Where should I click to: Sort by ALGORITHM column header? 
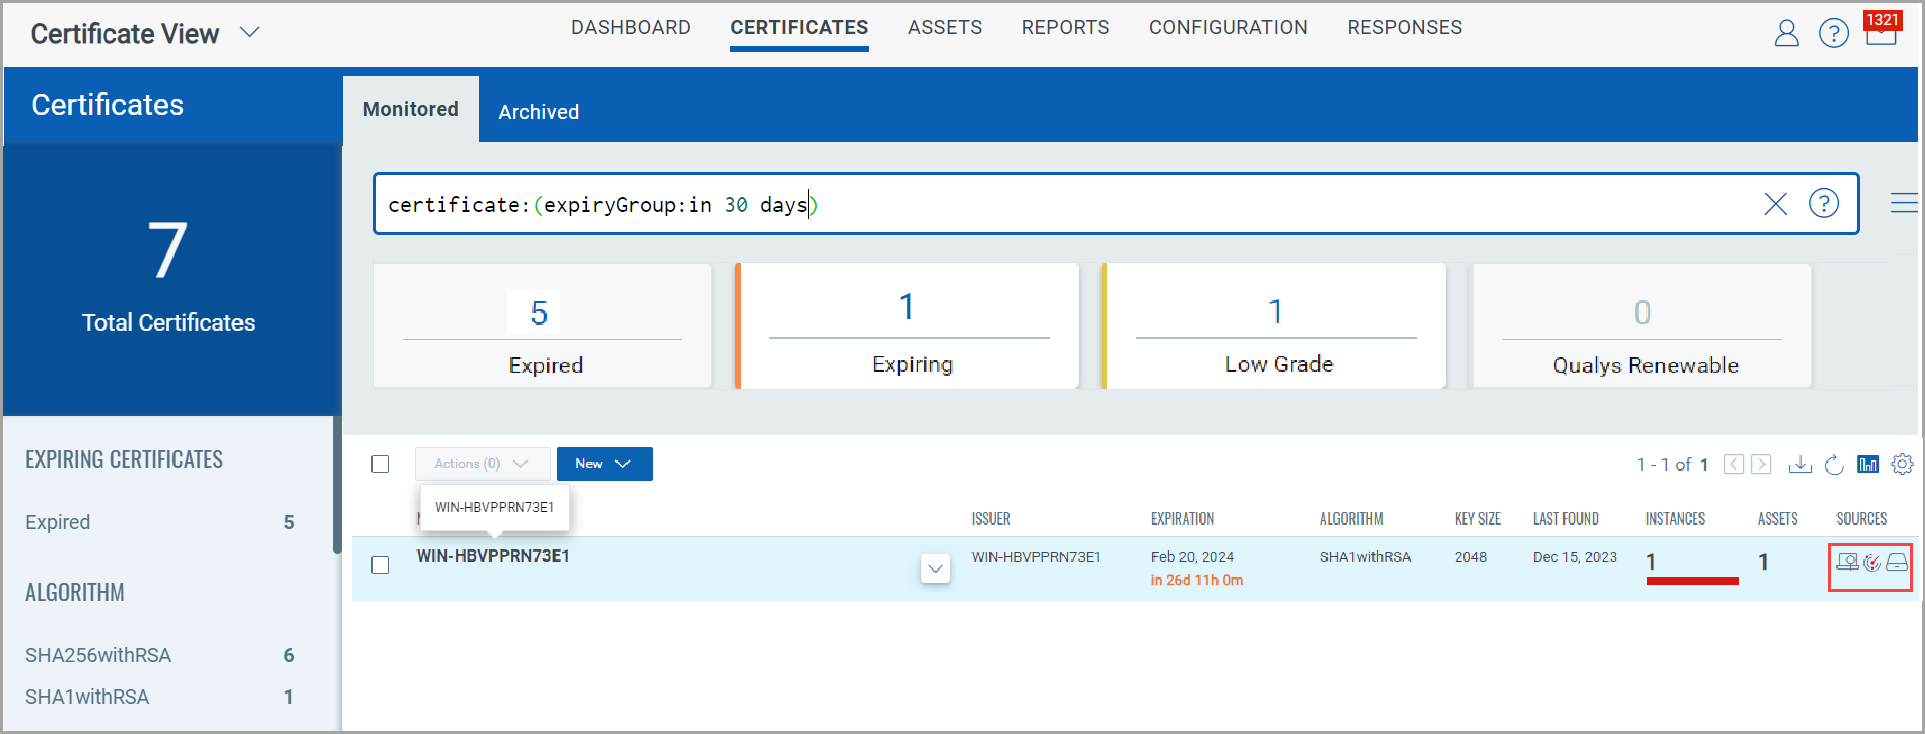(x=1351, y=519)
